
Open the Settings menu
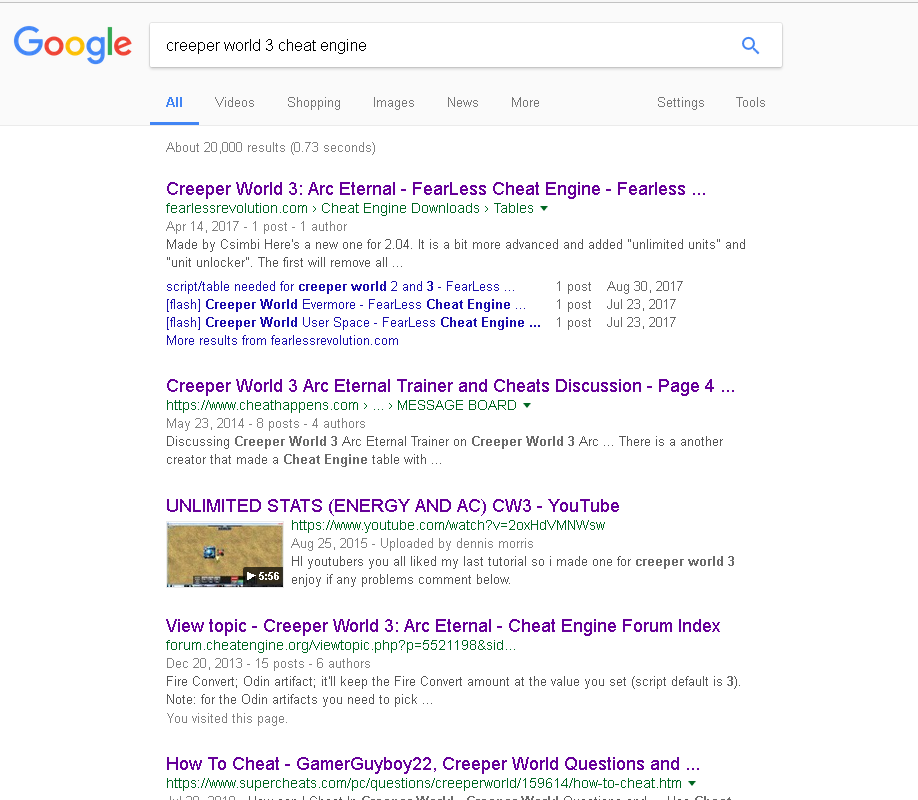681,102
